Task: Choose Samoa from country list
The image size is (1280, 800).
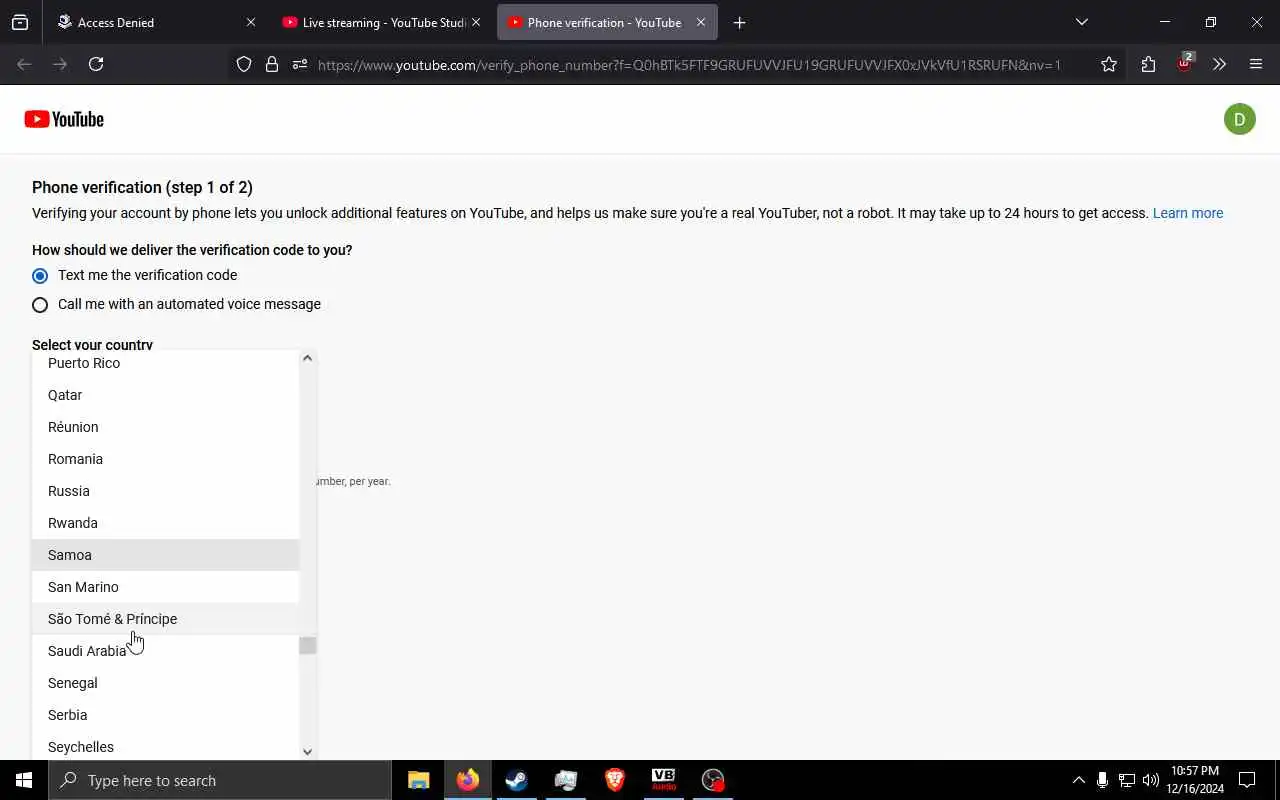Action: coord(166,555)
